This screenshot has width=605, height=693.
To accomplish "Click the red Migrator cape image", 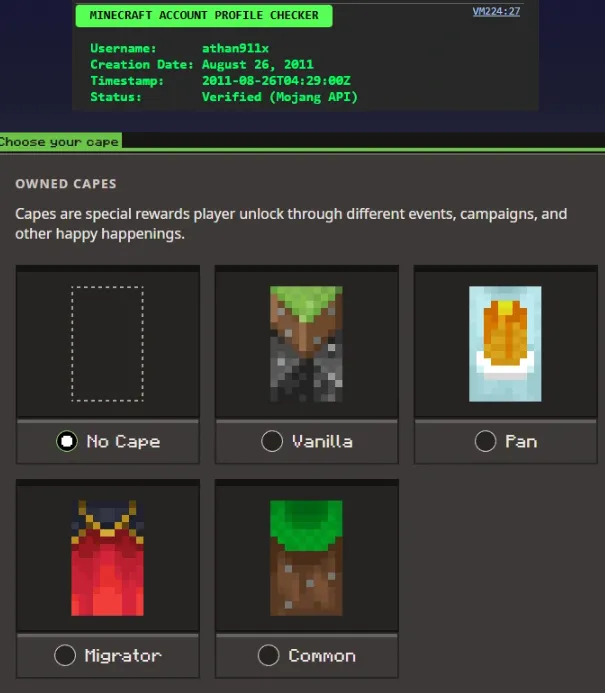I will pyautogui.click(x=107, y=558).
